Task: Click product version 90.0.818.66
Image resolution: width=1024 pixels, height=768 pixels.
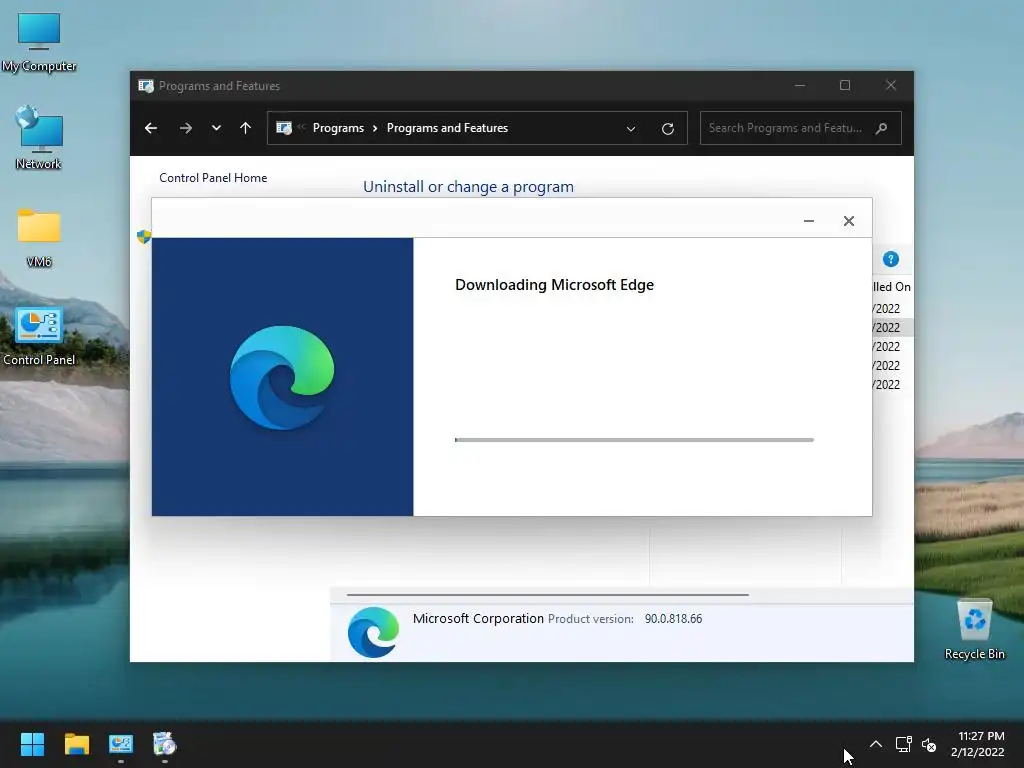Action: coord(673,618)
